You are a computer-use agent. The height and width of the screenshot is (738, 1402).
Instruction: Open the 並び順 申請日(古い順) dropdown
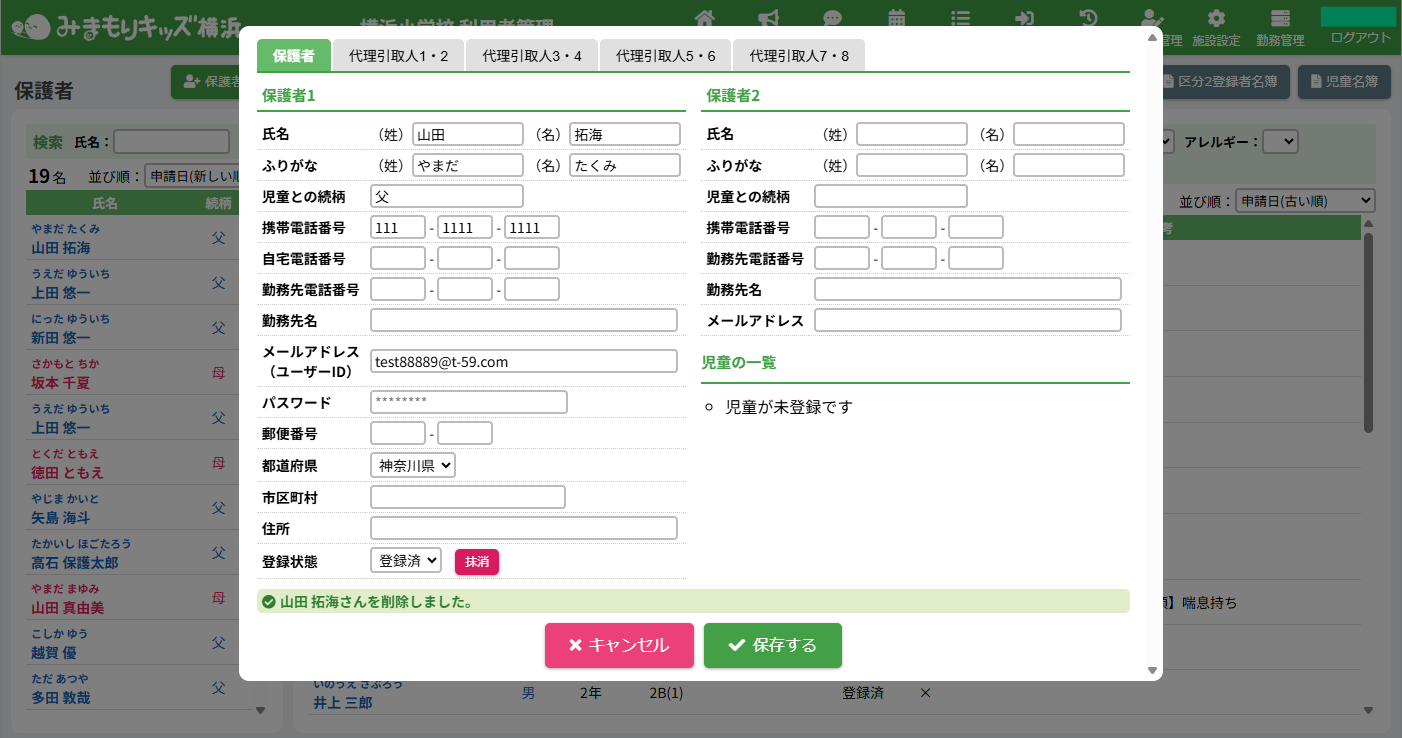[1305, 201]
